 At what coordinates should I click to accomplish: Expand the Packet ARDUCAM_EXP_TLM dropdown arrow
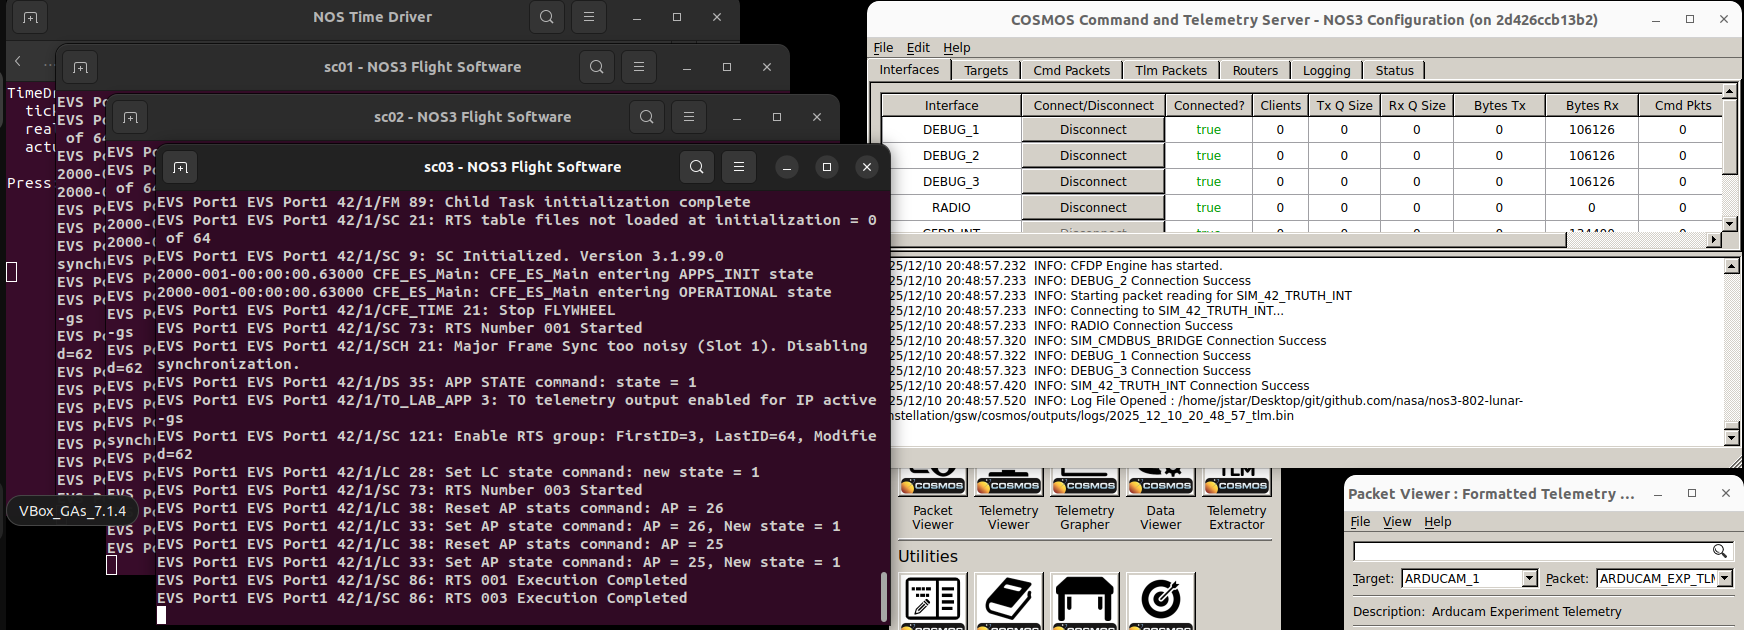click(1724, 578)
